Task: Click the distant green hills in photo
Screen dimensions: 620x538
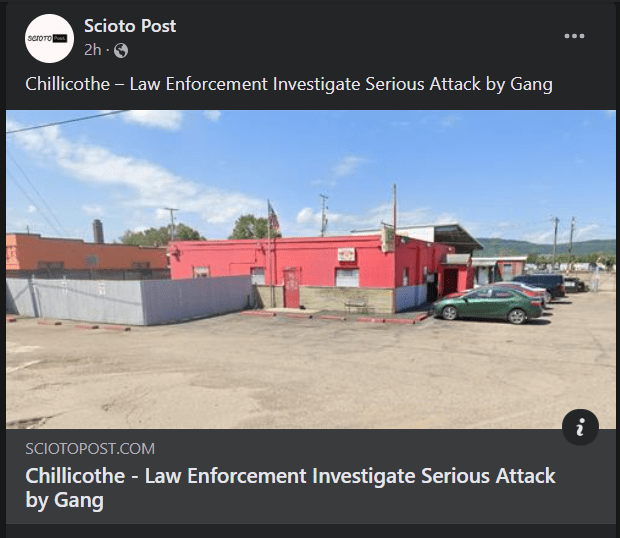Action: [546, 247]
